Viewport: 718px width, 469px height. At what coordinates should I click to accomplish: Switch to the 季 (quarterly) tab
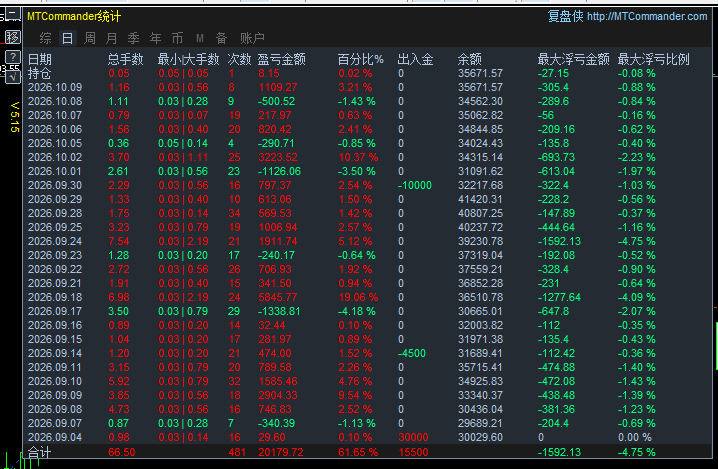133,38
